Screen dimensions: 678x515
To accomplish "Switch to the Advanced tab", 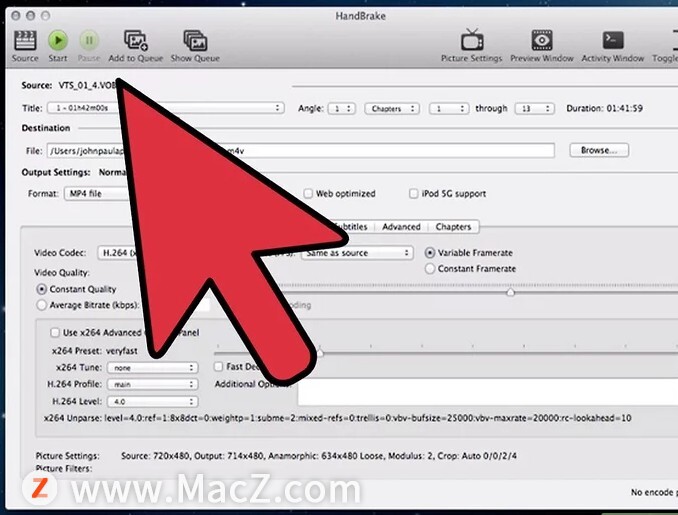I will 401,227.
